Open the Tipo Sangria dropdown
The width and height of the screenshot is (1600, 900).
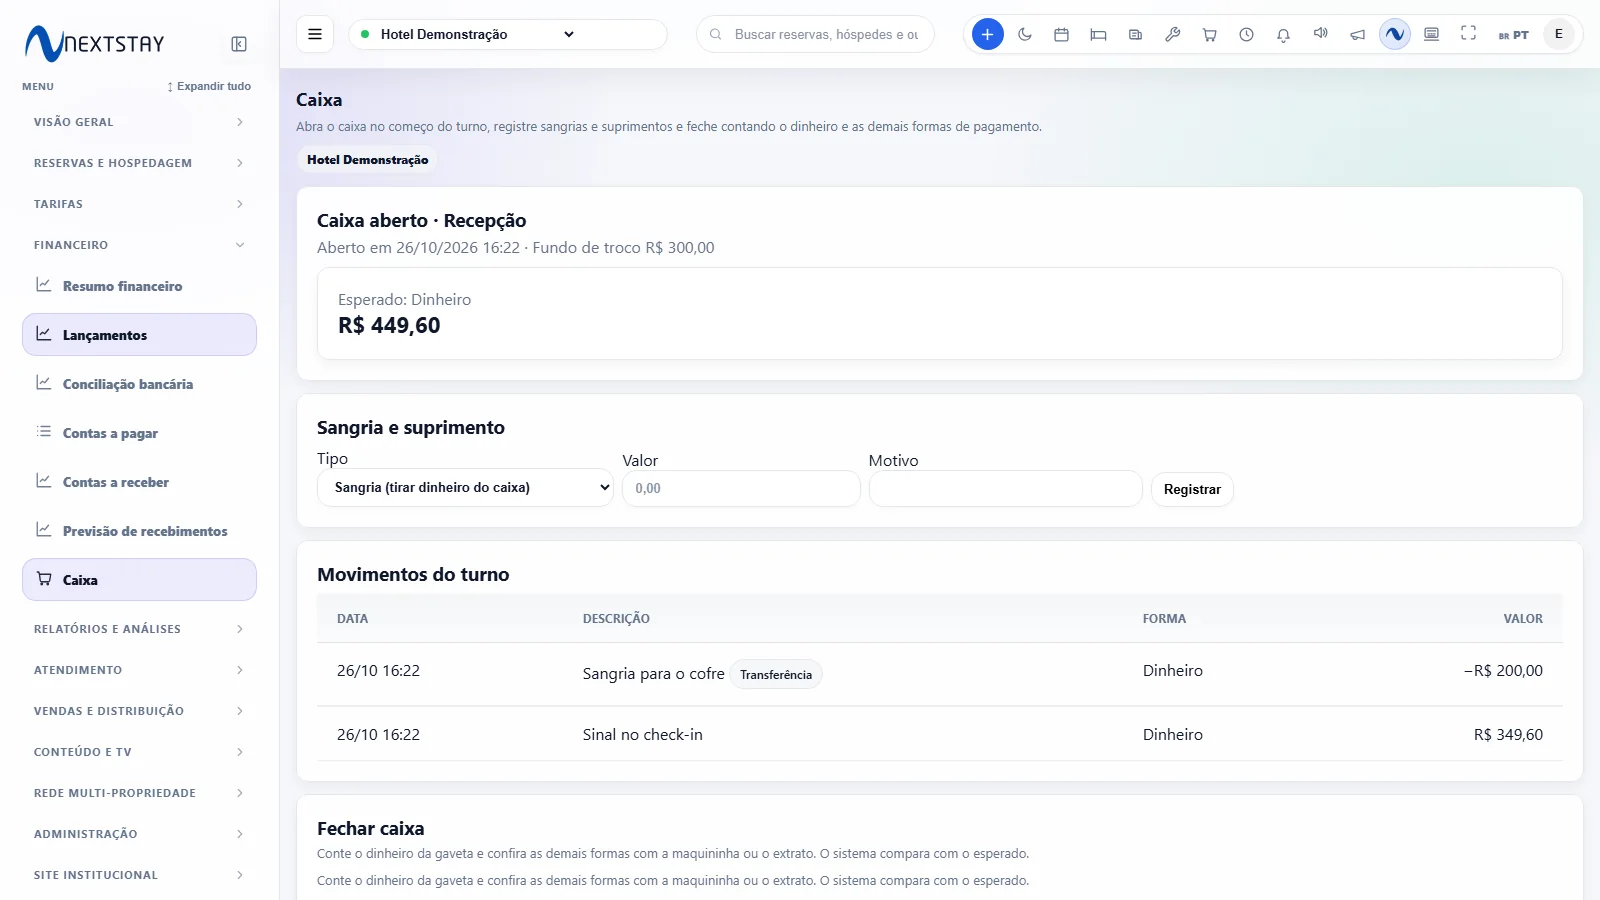click(x=465, y=488)
